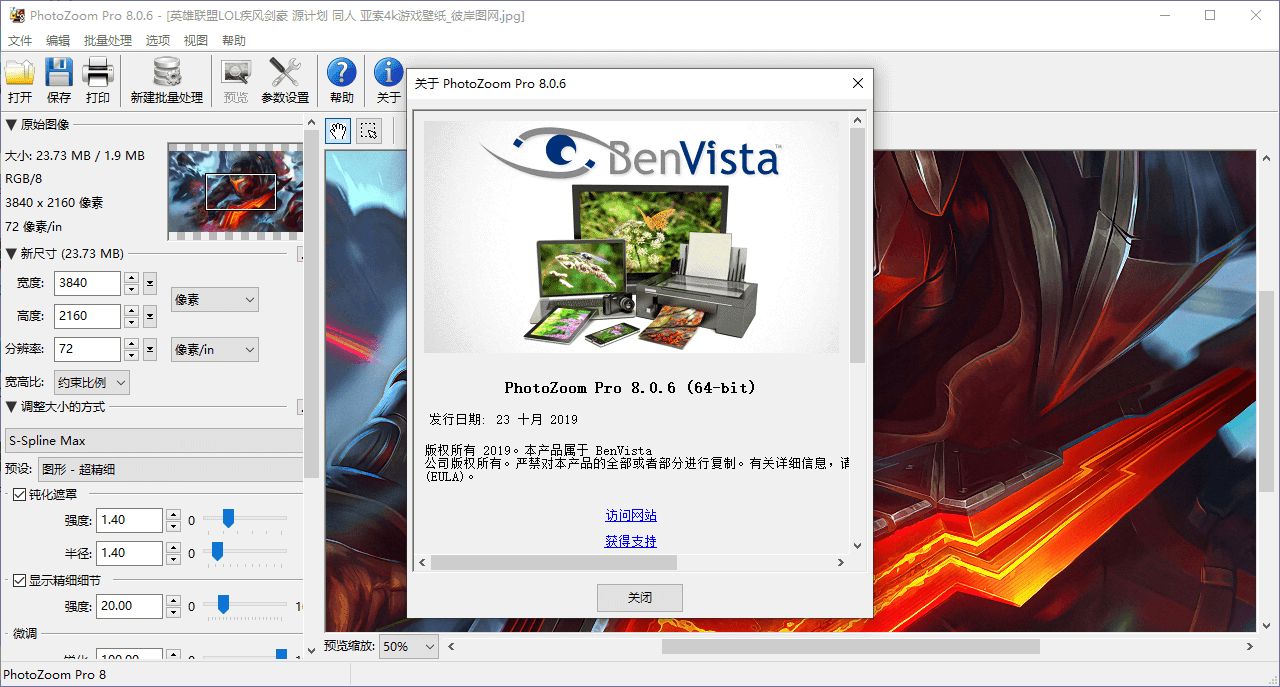The image size is (1280, 687).
Task: Open the 编辑 menu
Action: click(58, 41)
